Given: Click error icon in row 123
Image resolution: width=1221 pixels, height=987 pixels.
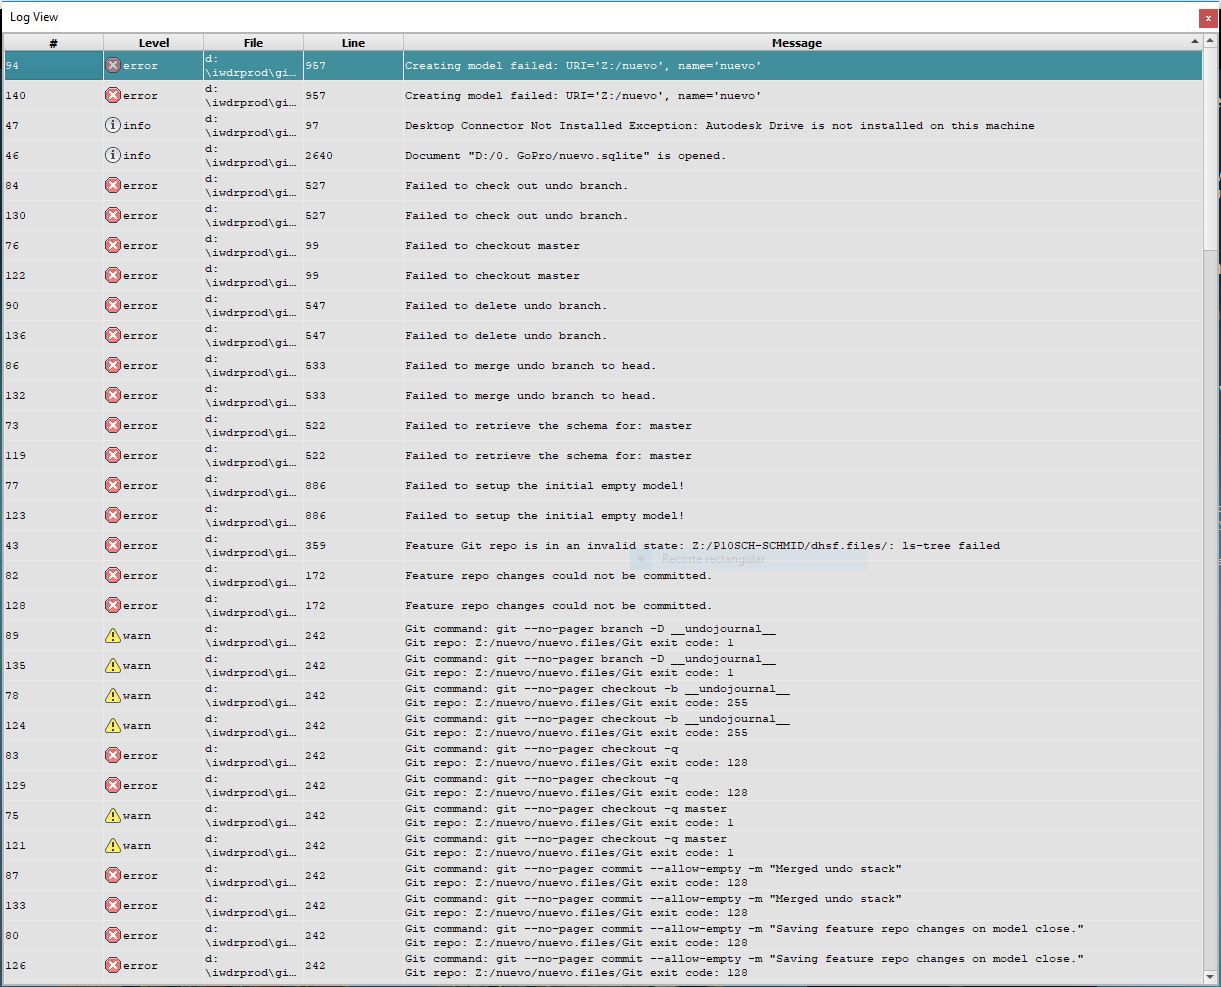Looking at the screenshot, I should pos(113,515).
